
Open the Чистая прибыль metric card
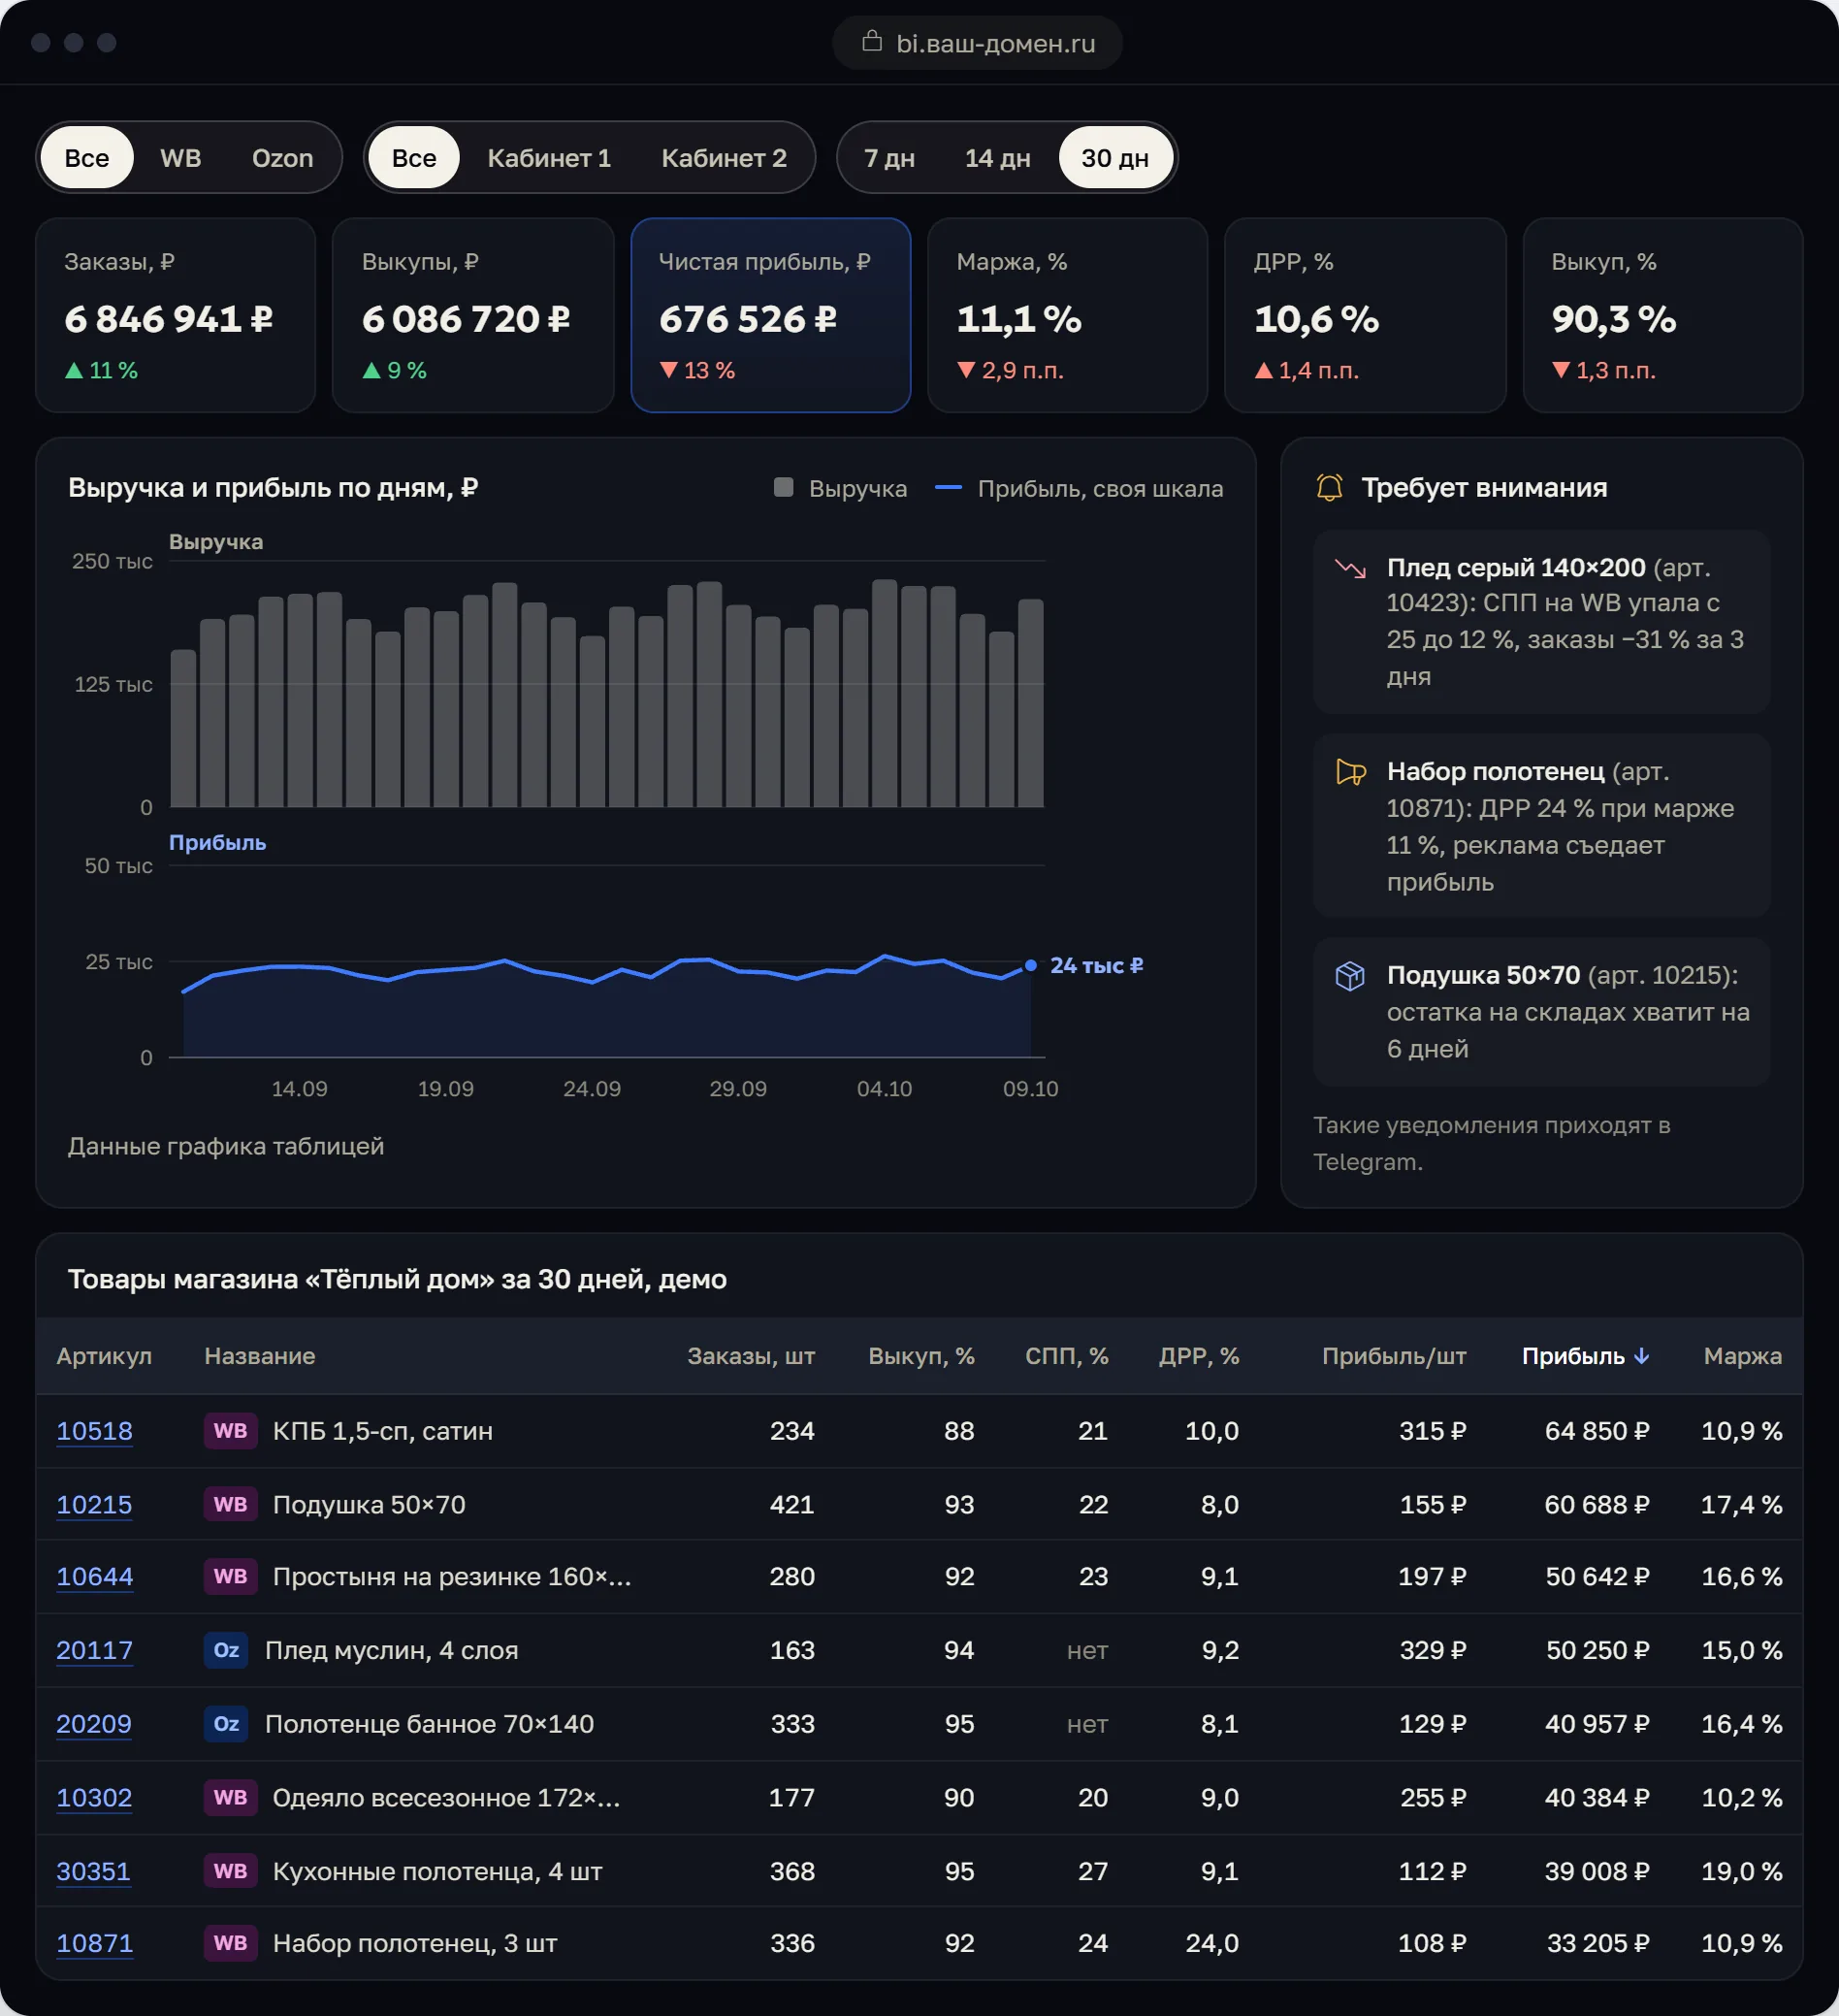click(x=771, y=315)
